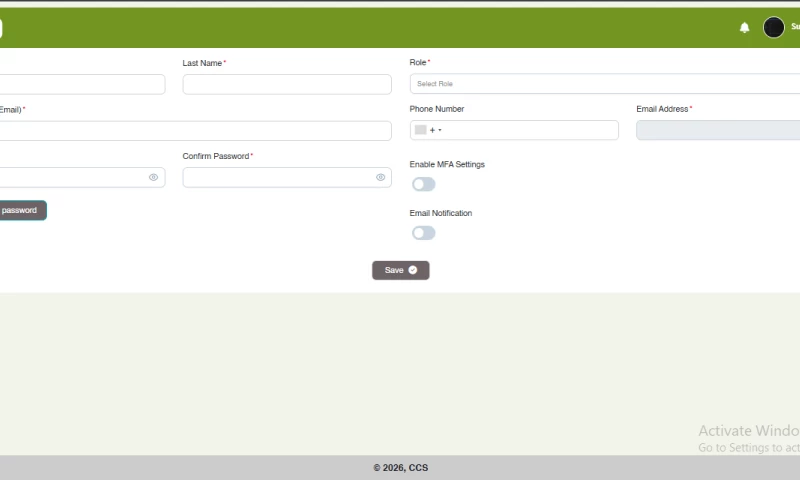Expand the phone country code selector

point(429,130)
